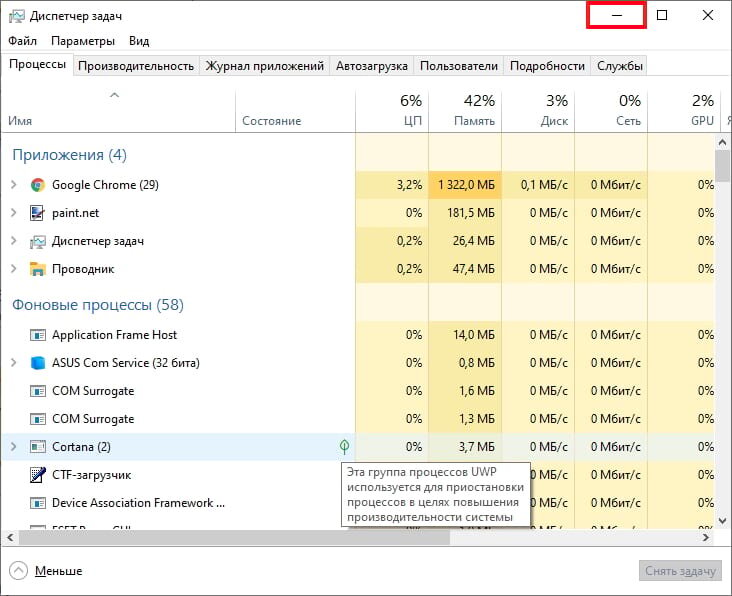Image resolution: width=732 pixels, height=596 pixels.
Task: Maximize the Диспетчер задач window
Action: (x=662, y=15)
